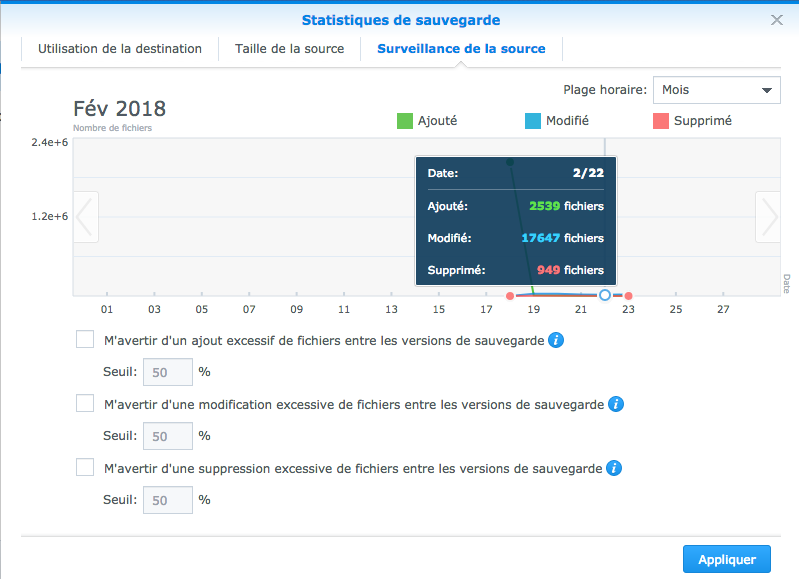
Task: Go to next month with right chart arrow
Action: [768, 217]
